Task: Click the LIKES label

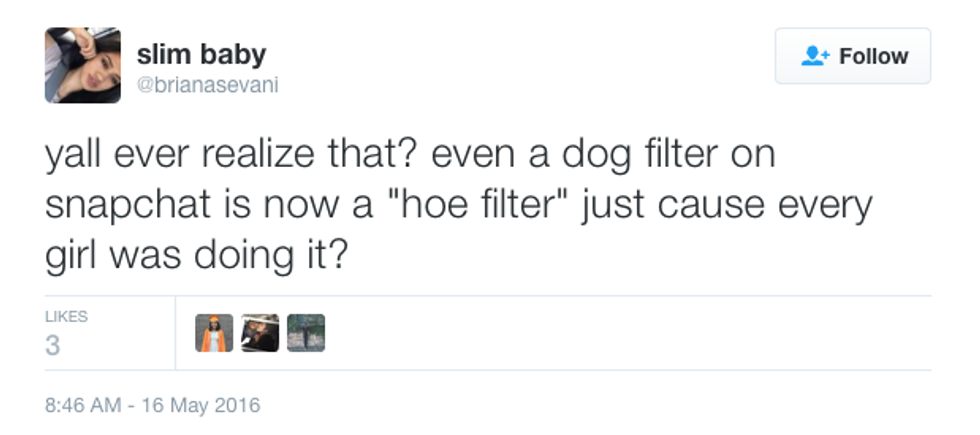Action: [x=66, y=316]
